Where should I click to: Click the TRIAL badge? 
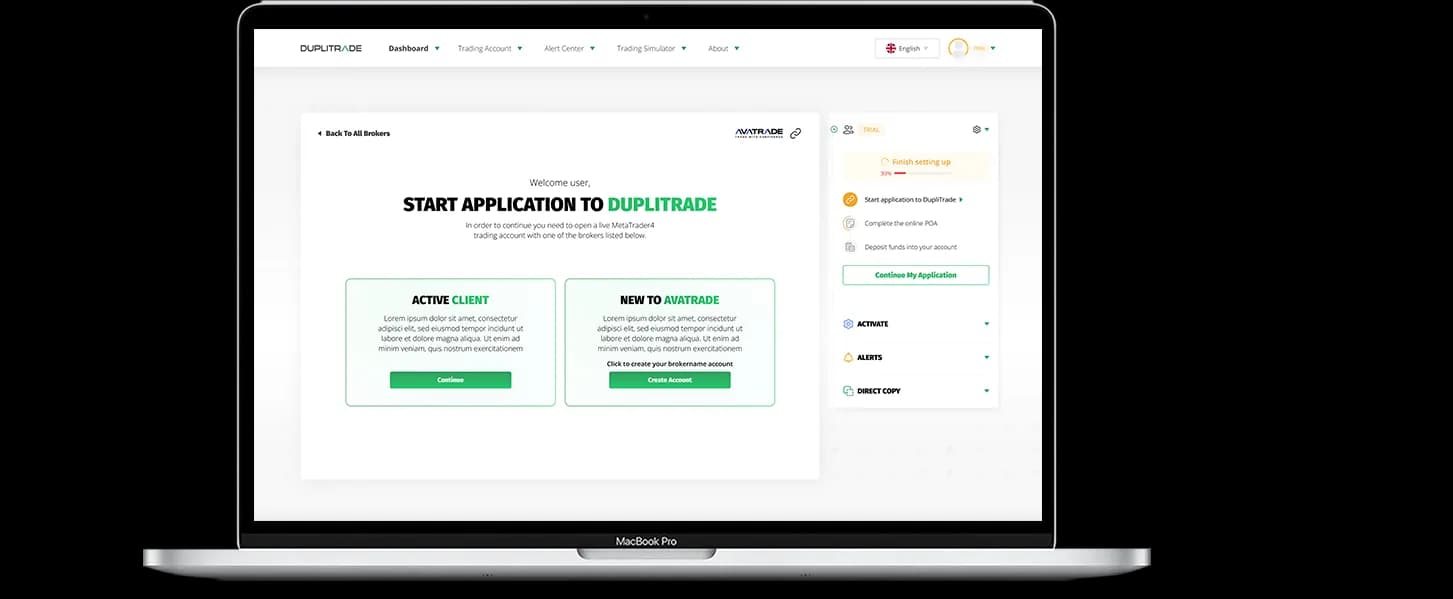click(872, 129)
